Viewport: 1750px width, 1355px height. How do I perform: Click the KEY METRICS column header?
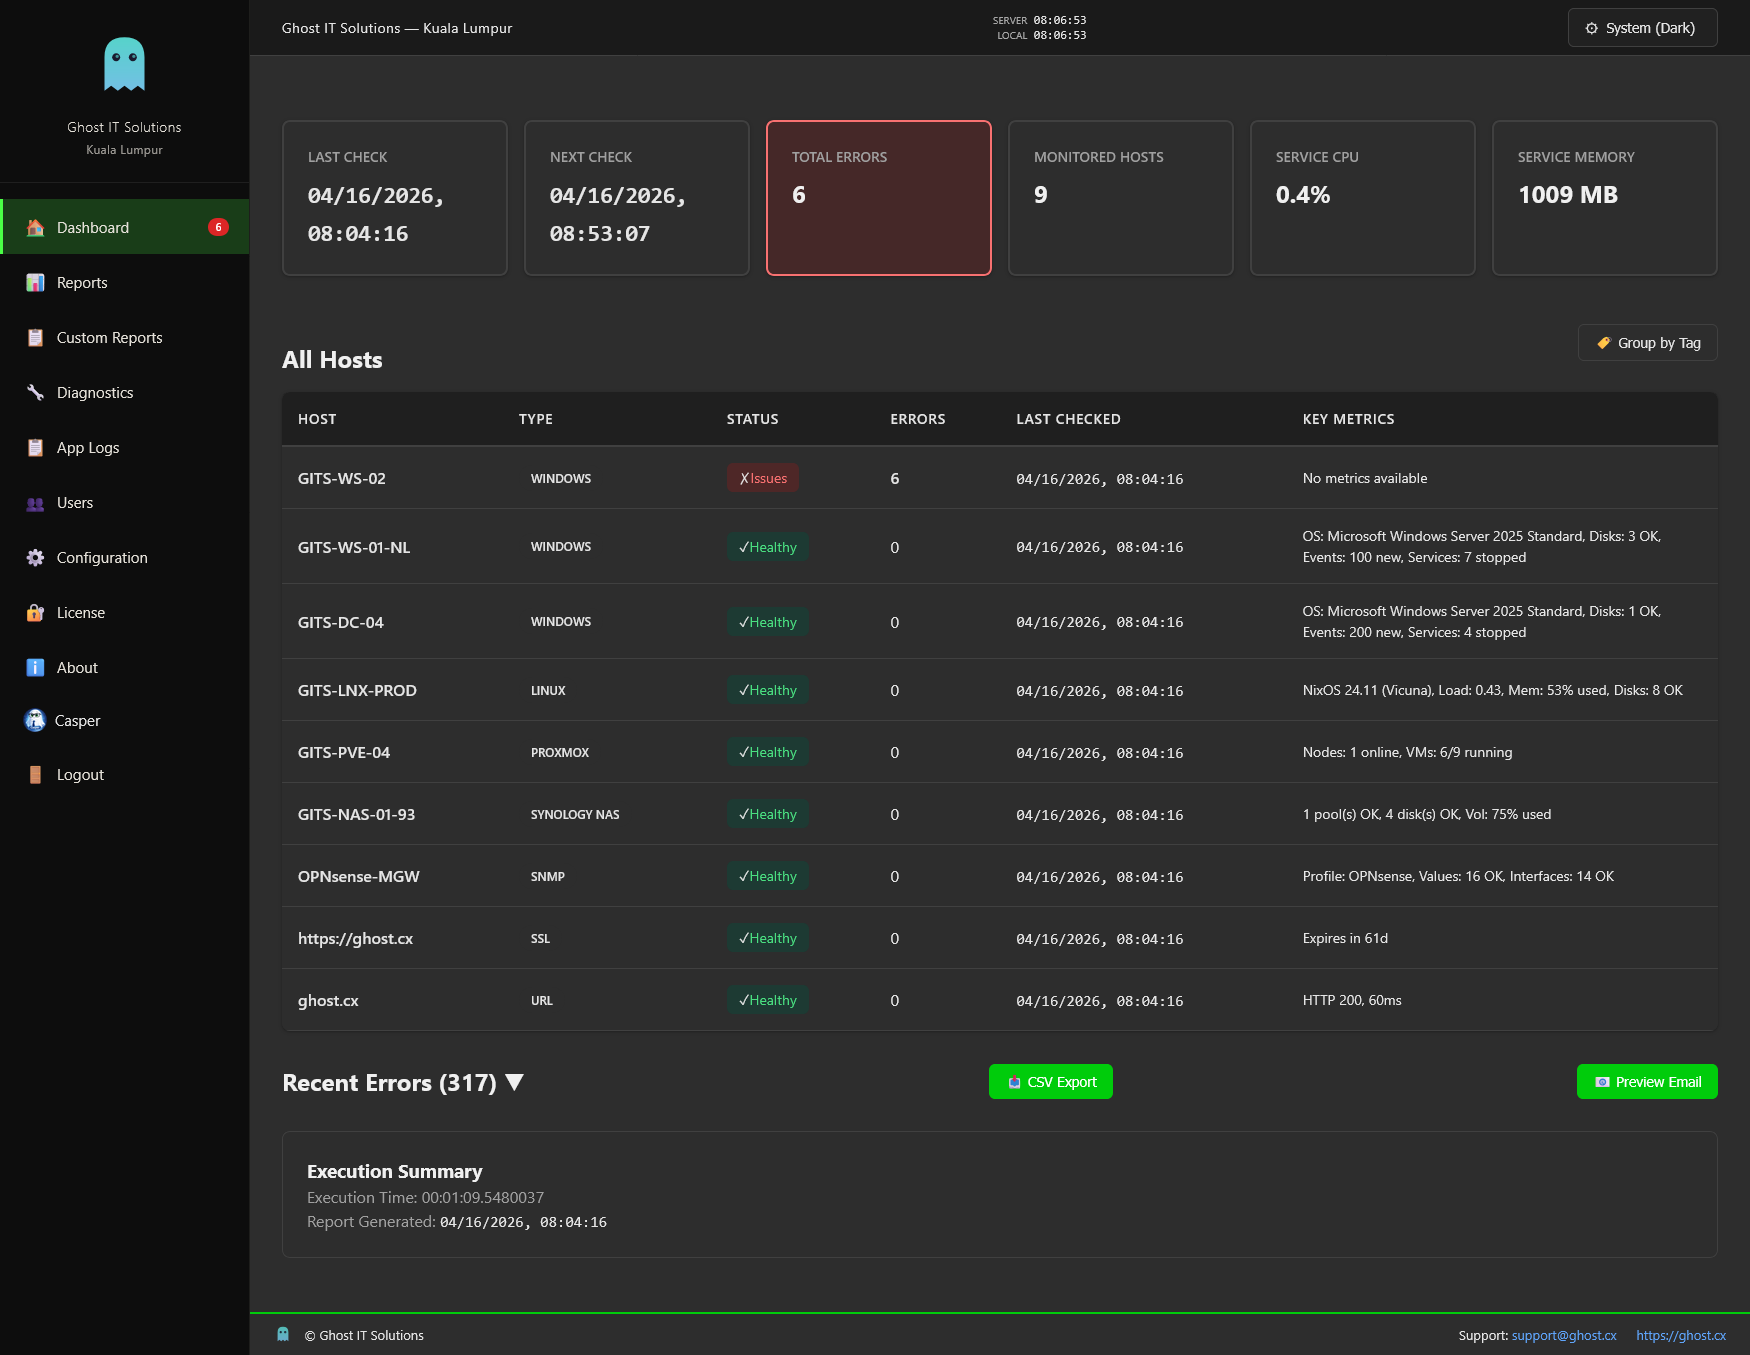1348,419
